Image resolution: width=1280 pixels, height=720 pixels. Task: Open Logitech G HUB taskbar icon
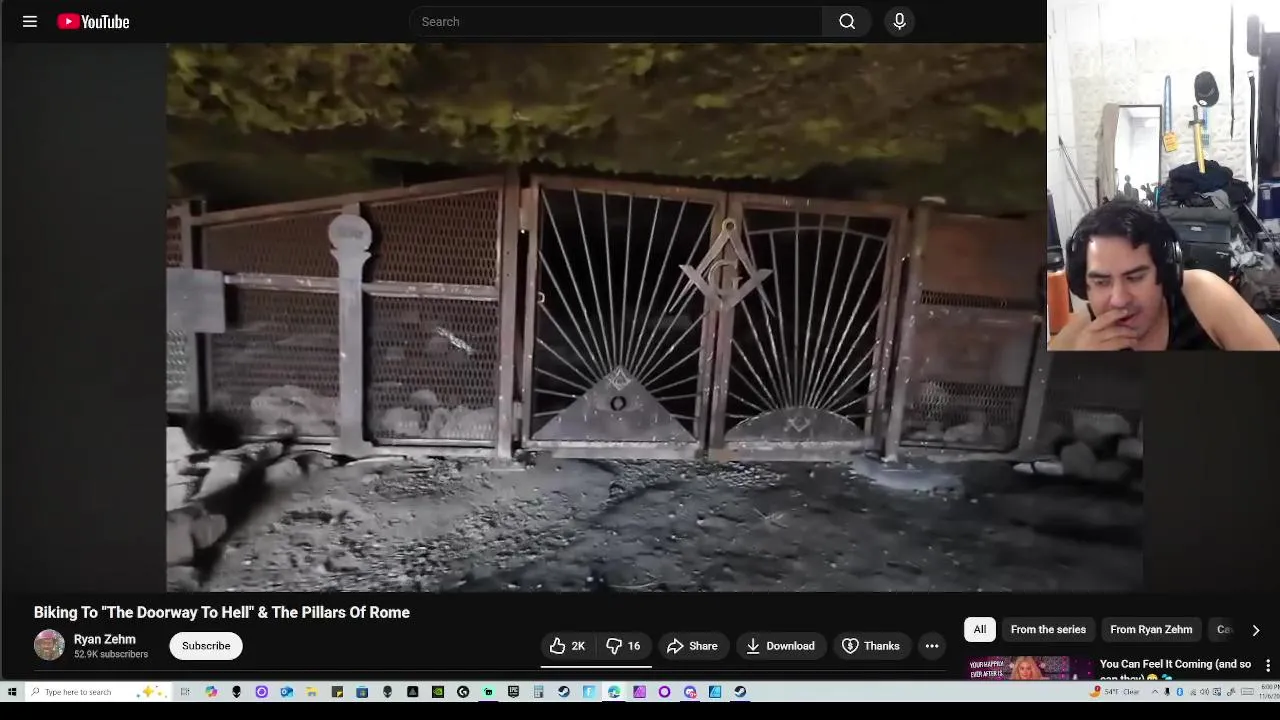[463, 691]
